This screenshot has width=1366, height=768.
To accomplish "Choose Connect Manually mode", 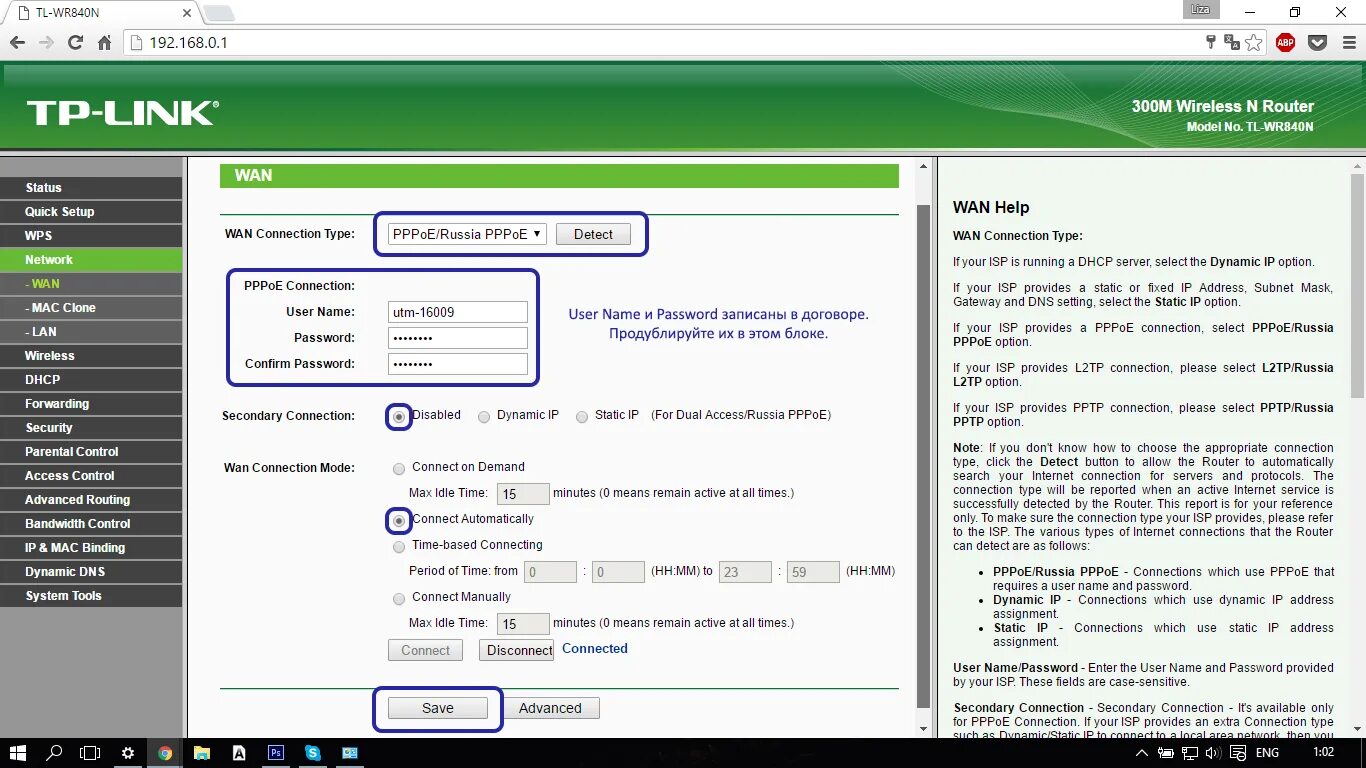I will tap(399, 598).
